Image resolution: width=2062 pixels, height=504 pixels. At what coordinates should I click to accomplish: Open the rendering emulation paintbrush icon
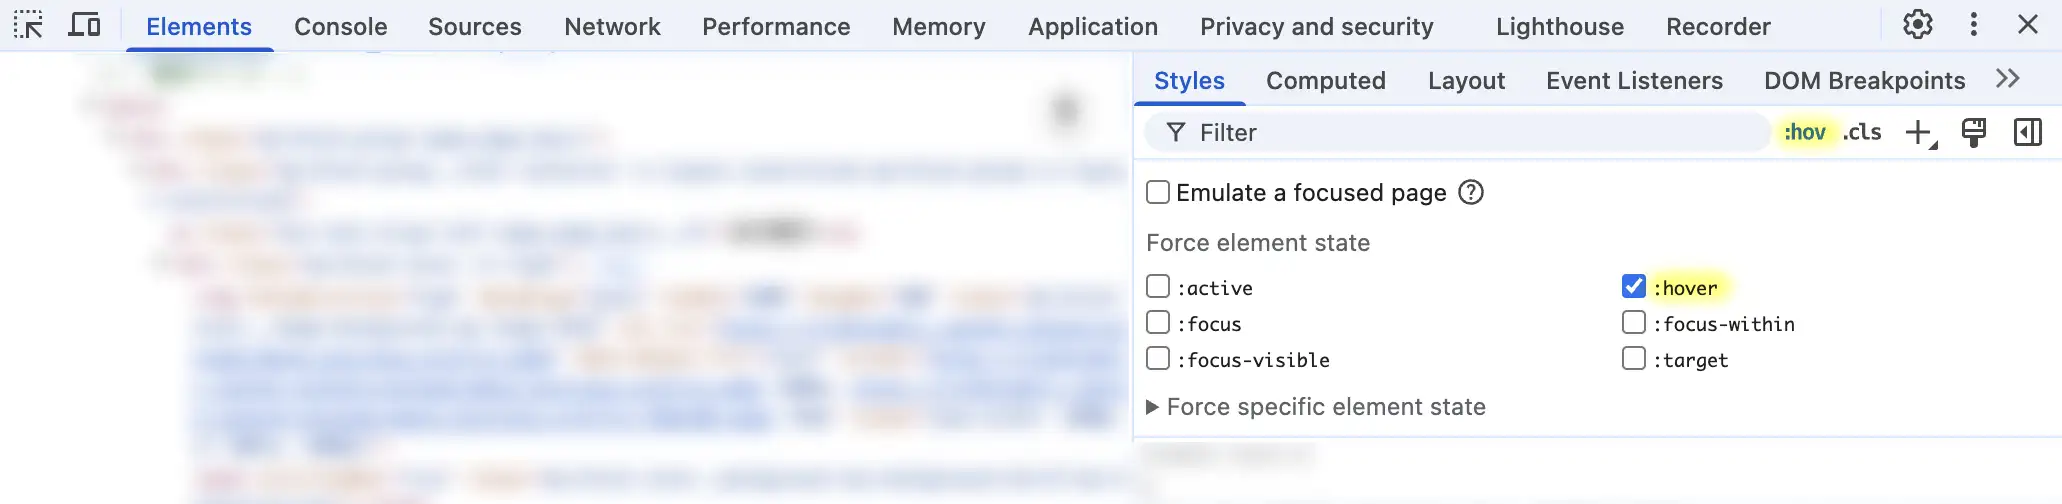coord(1973,133)
